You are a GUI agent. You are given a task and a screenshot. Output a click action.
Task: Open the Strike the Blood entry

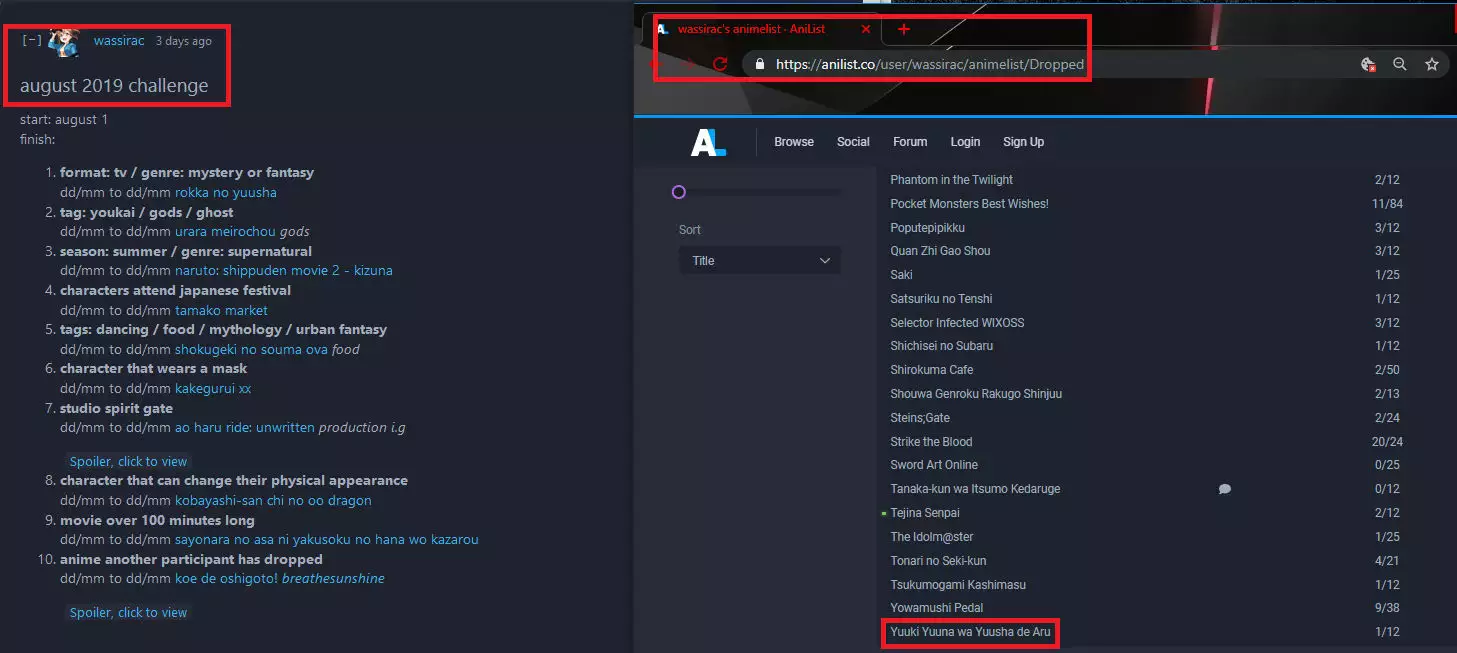coord(931,442)
